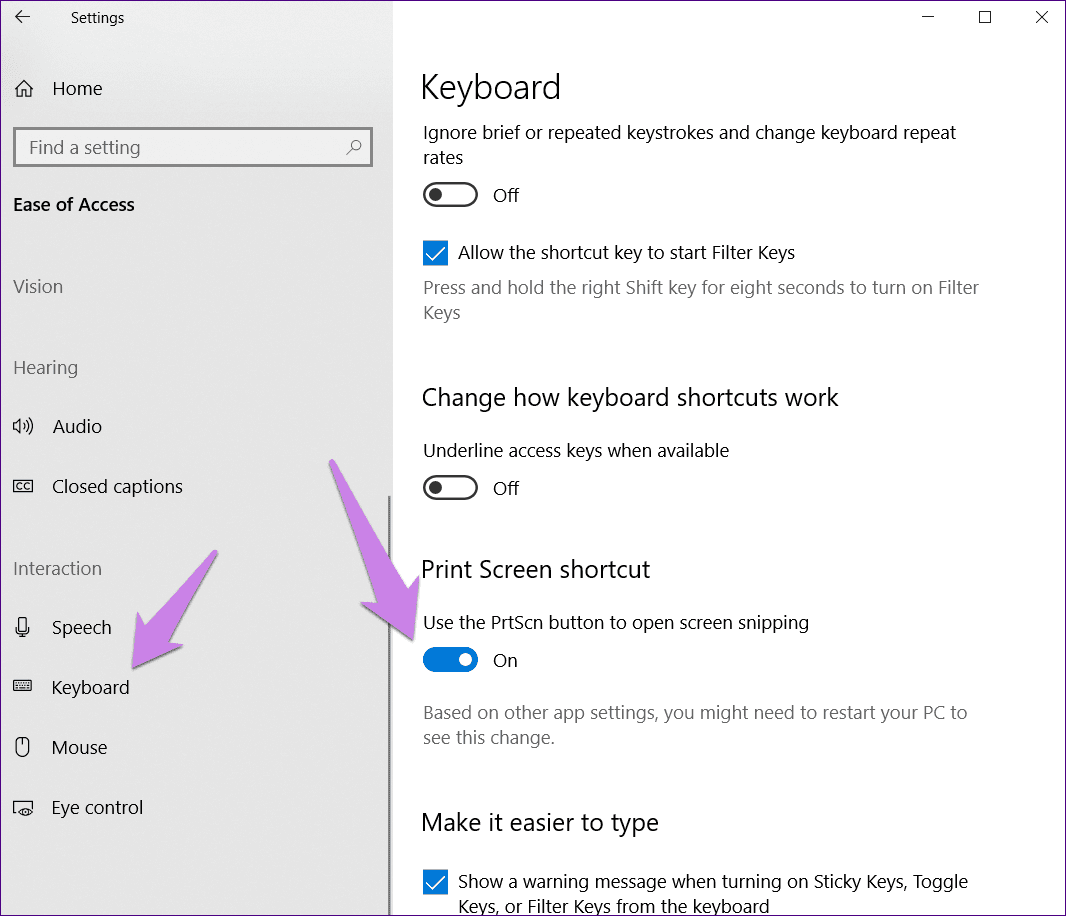This screenshot has height=916, width=1066.
Task: Click the Mouse icon in the sidebar
Action: pos(22,747)
